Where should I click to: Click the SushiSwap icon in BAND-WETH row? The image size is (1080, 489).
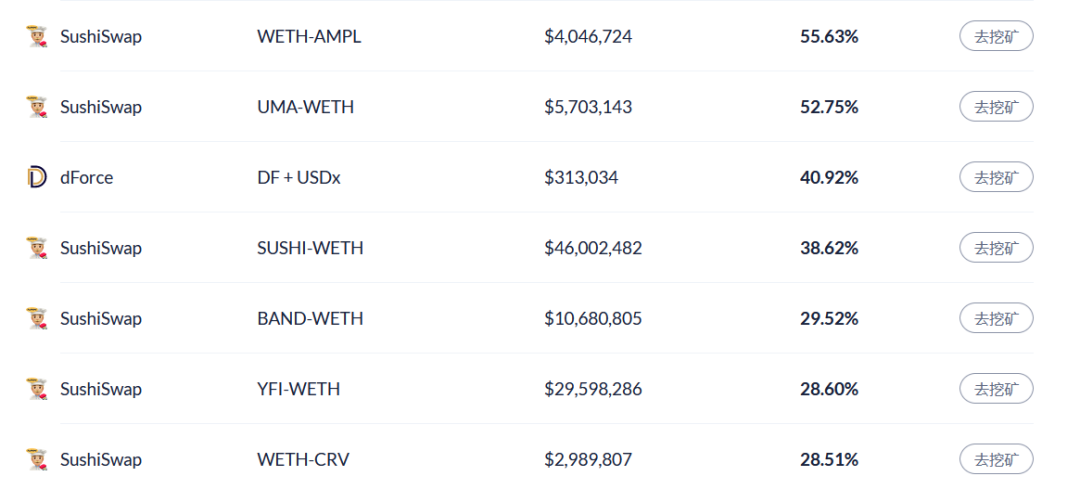coord(37,319)
